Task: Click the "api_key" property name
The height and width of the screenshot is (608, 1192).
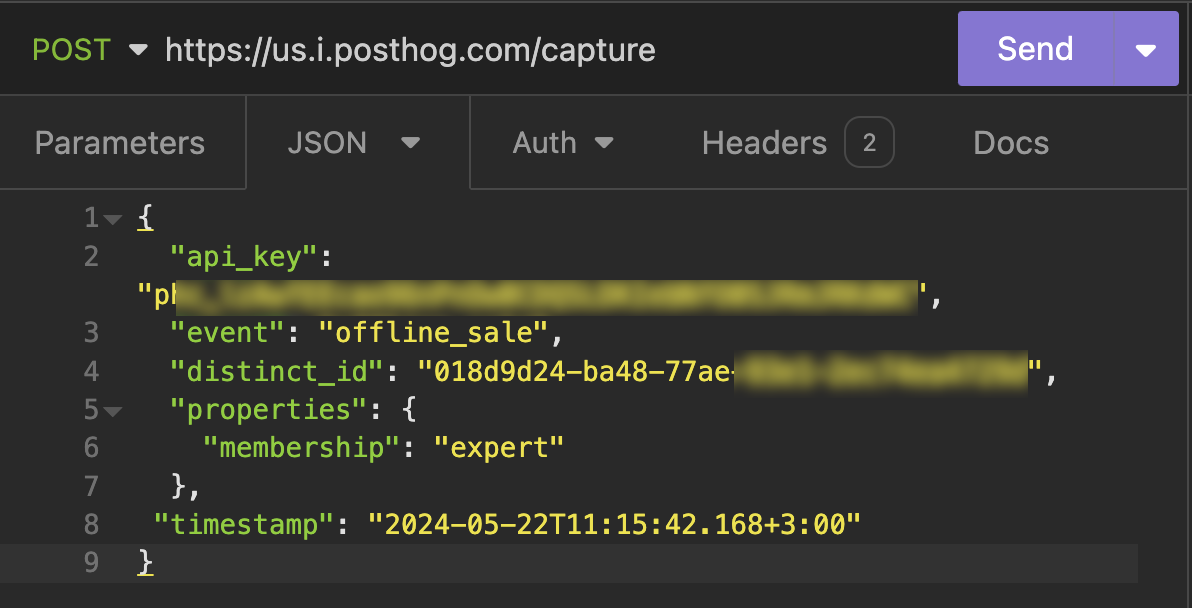Action: tap(243, 257)
